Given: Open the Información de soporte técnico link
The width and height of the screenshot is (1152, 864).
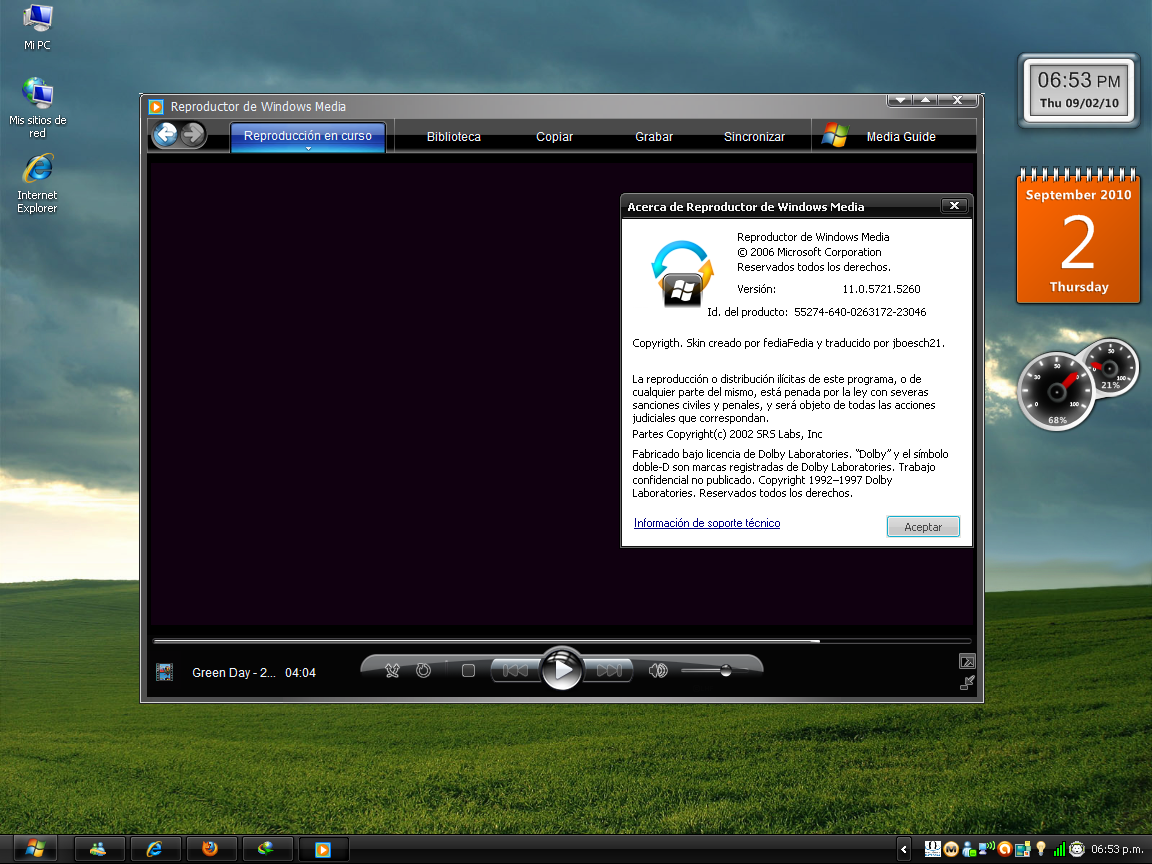Looking at the screenshot, I should pyautogui.click(x=707, y=523).
